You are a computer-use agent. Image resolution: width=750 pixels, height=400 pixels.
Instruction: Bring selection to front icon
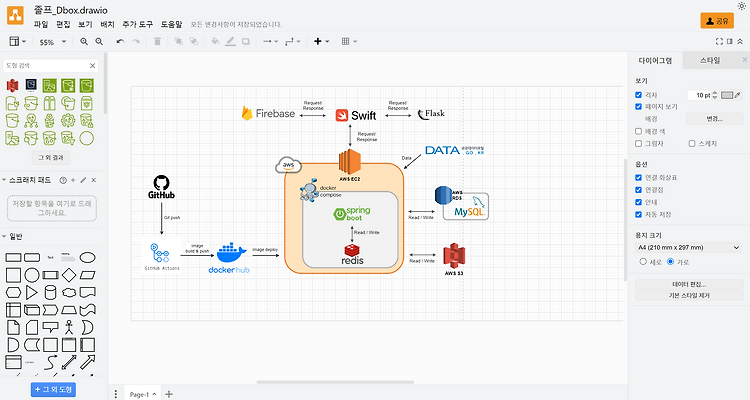point(178,42)
